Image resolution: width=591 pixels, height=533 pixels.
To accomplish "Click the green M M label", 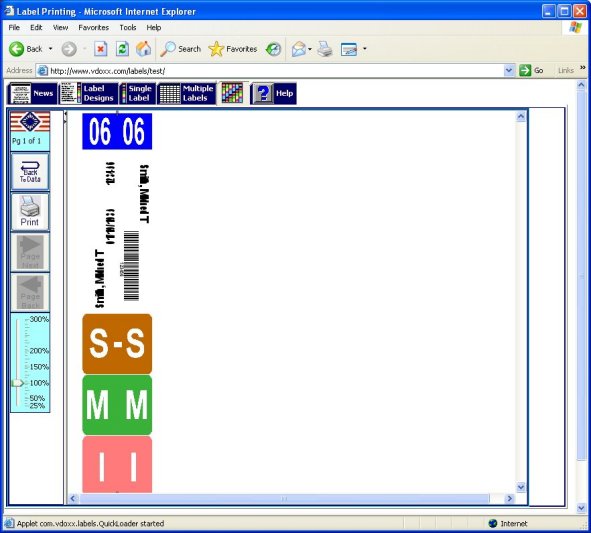I will point(117,405).
